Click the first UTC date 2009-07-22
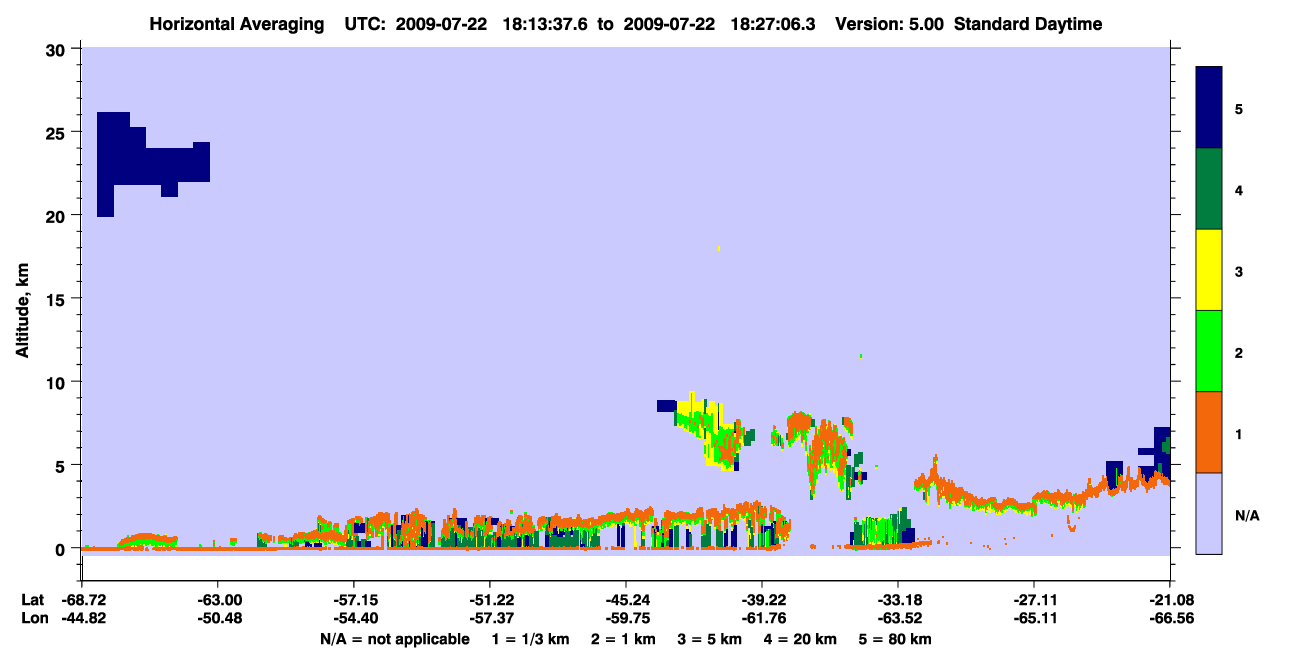Image resolution: width=1300 pixels, height=667 pixels. [x=441, y=24]
